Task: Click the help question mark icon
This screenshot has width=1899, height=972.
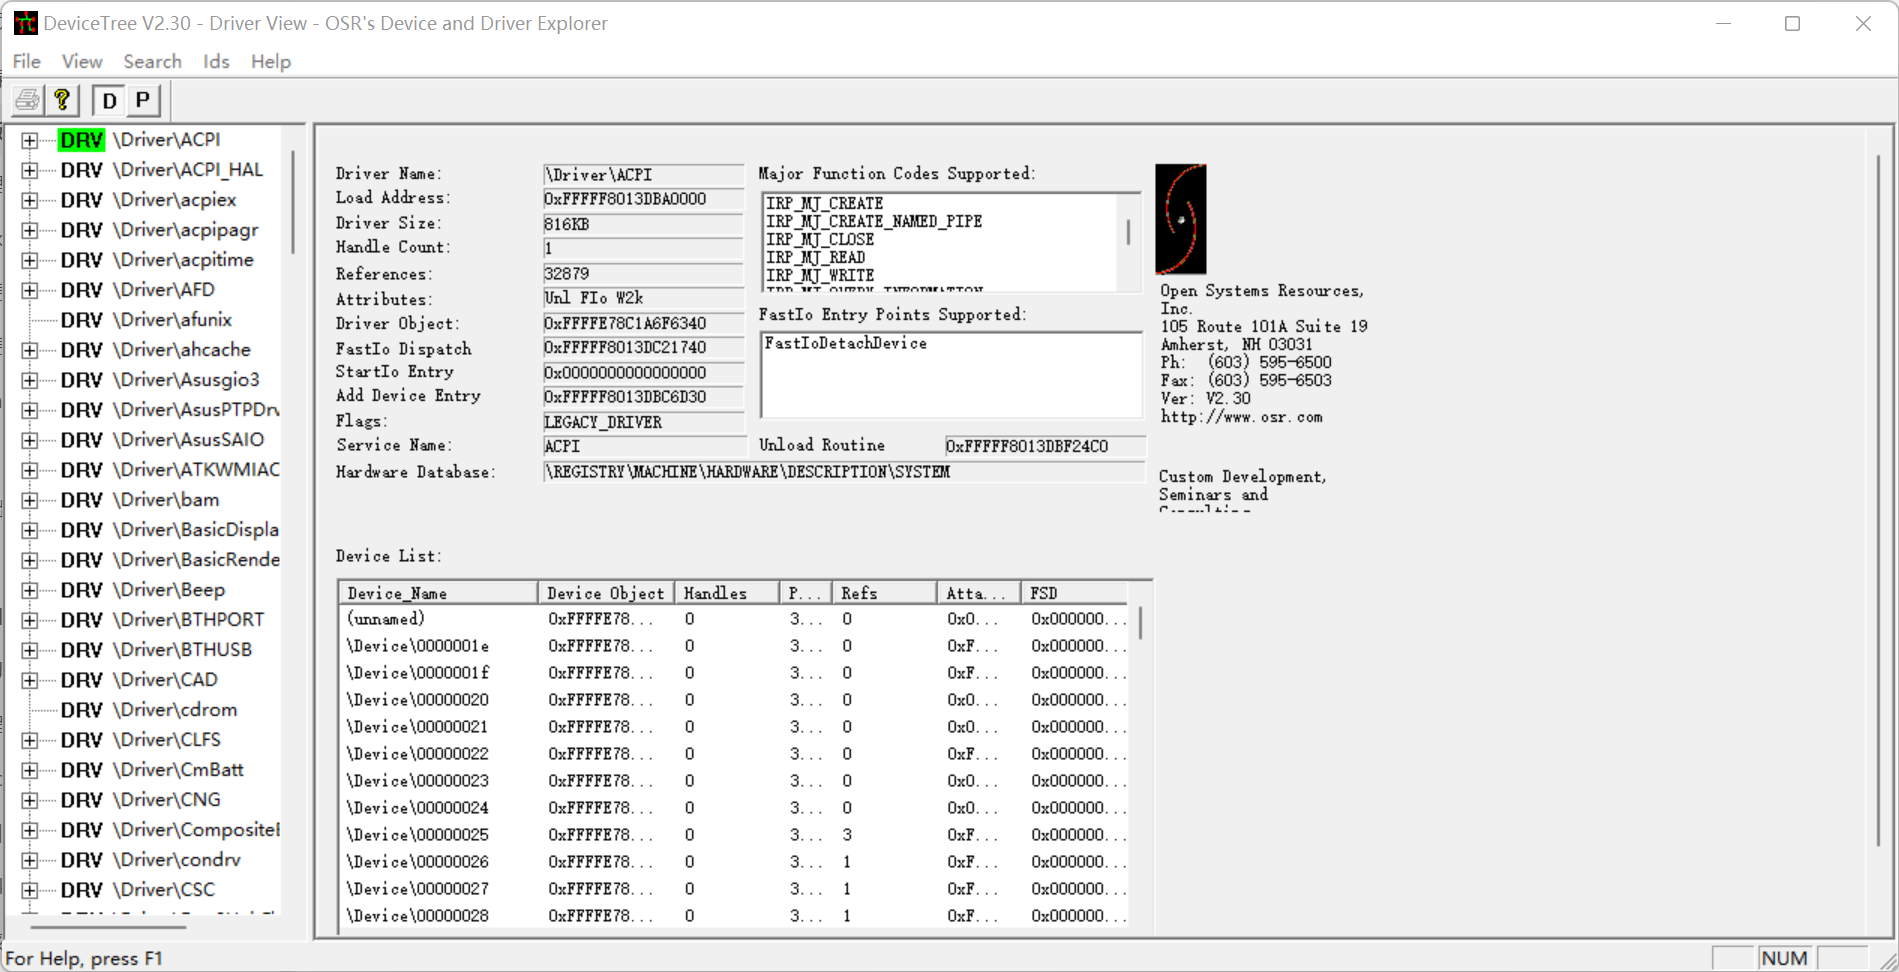Action: [x=62, y=100]
